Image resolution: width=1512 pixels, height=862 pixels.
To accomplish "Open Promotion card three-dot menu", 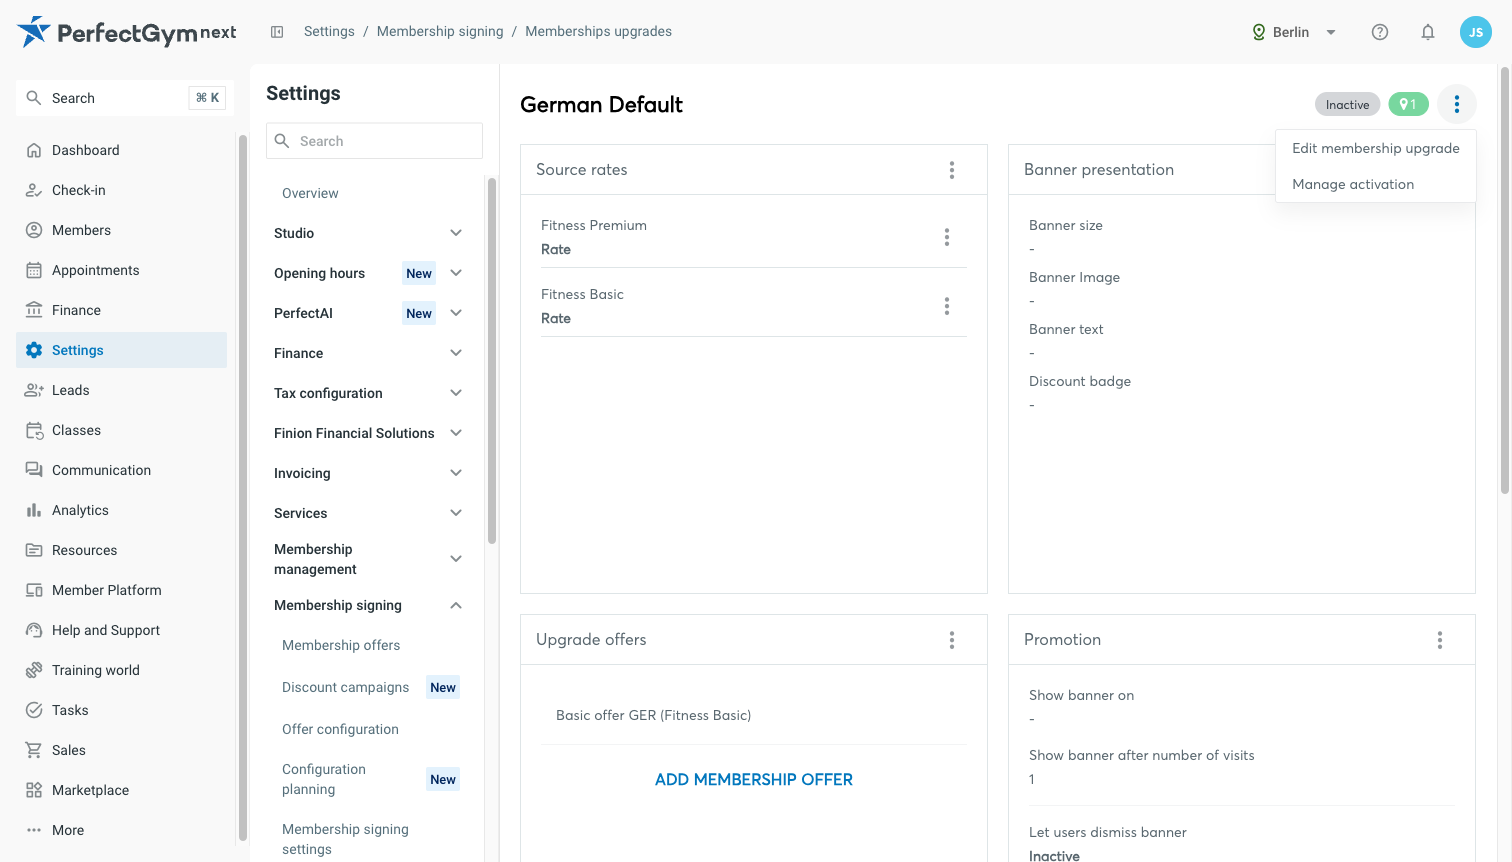I will tap(1440, 640).
